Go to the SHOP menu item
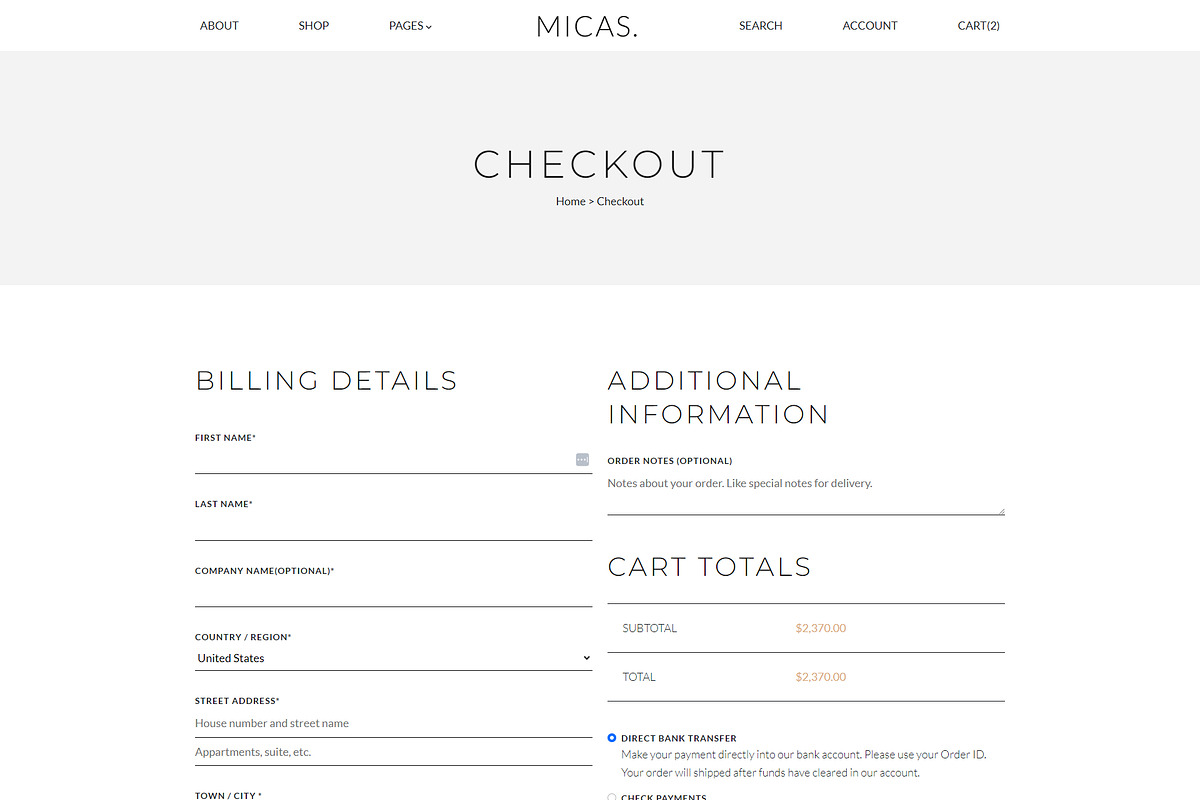Viewport: 1200px width, 800px height. [313, 26]
